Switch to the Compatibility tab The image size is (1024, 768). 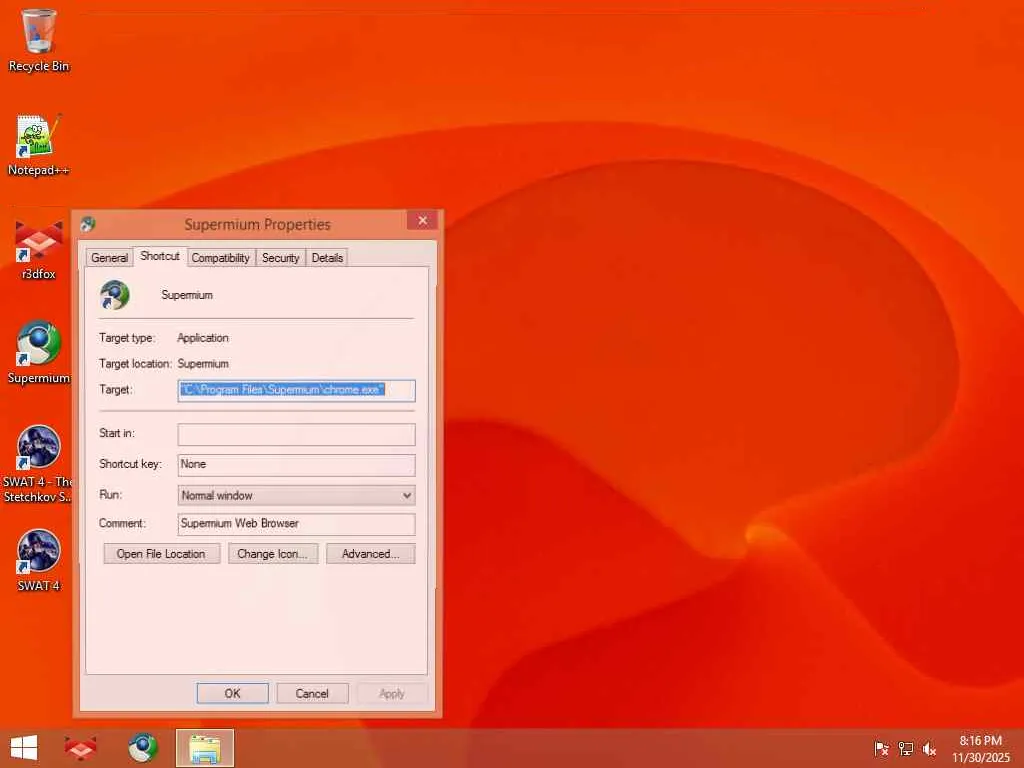tap(221, 257)
